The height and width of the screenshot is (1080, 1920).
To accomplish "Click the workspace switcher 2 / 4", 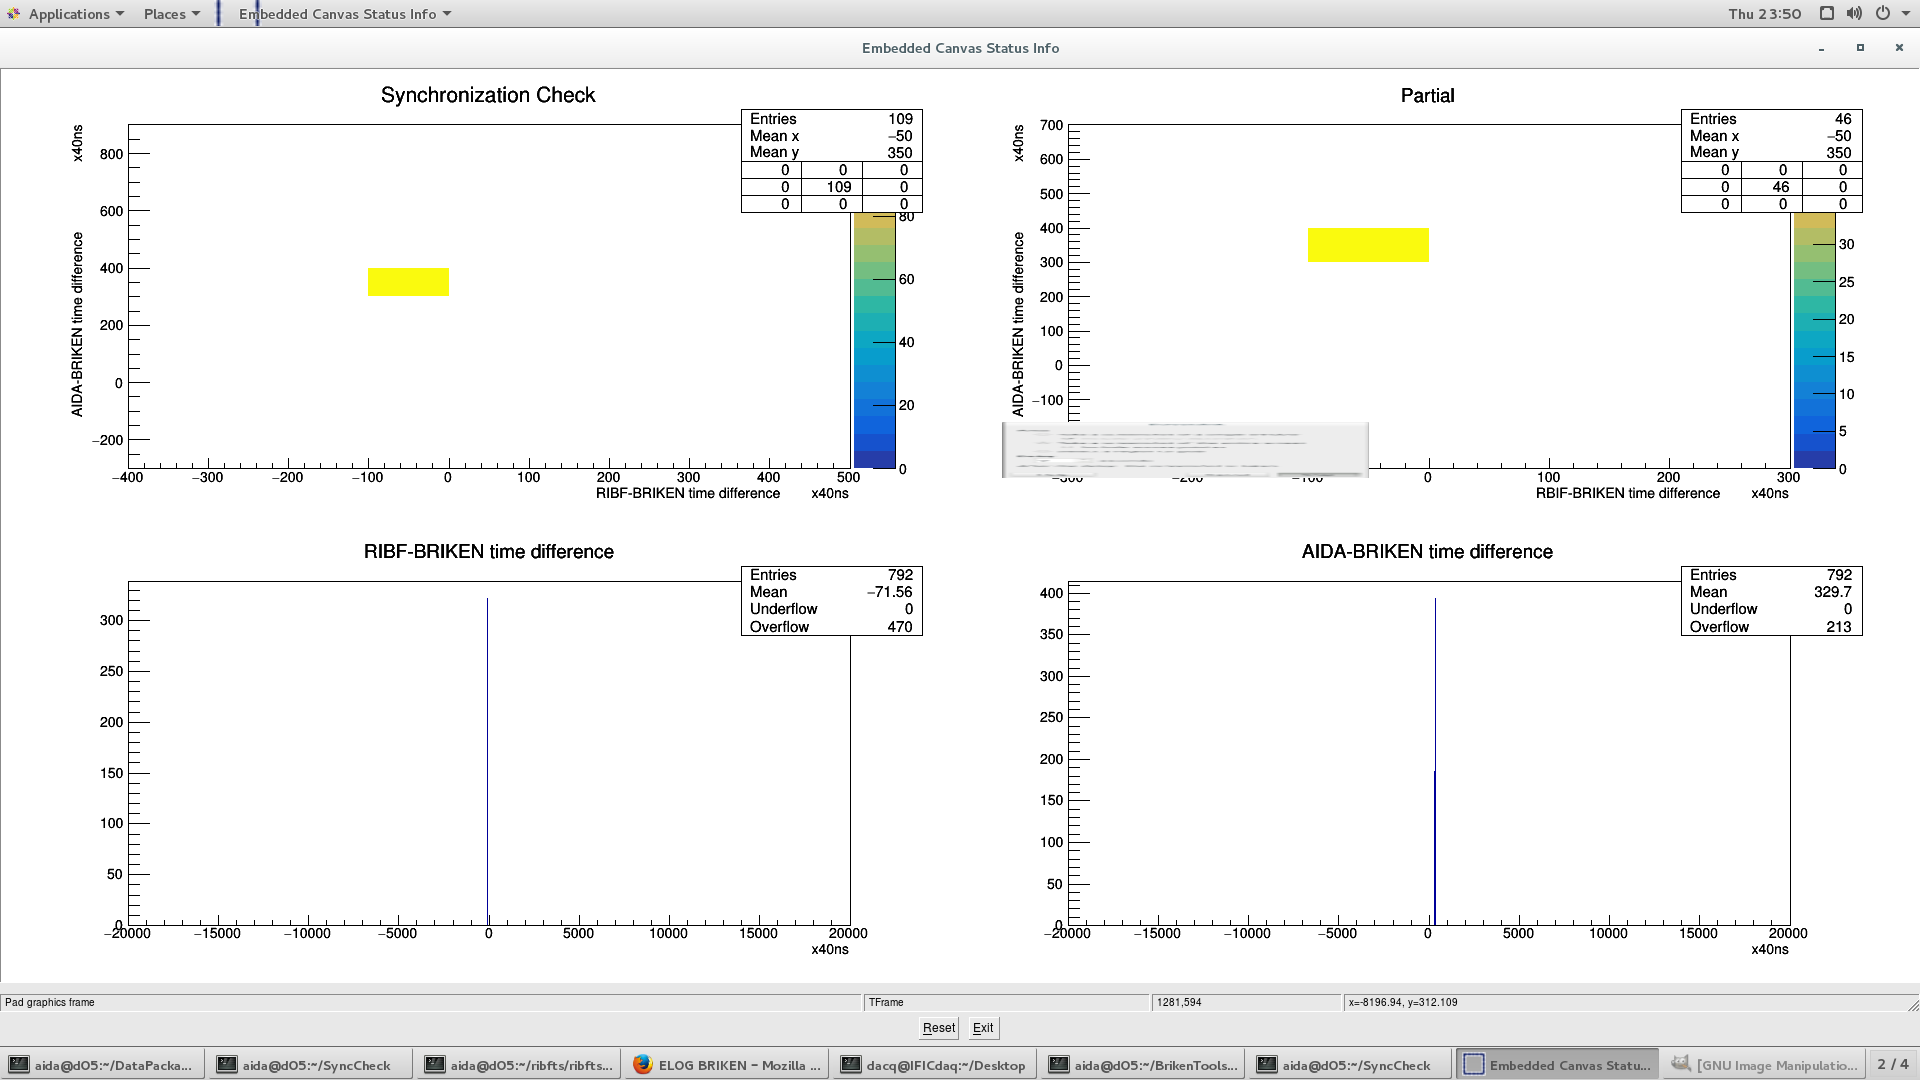I will [1892, 1065].
